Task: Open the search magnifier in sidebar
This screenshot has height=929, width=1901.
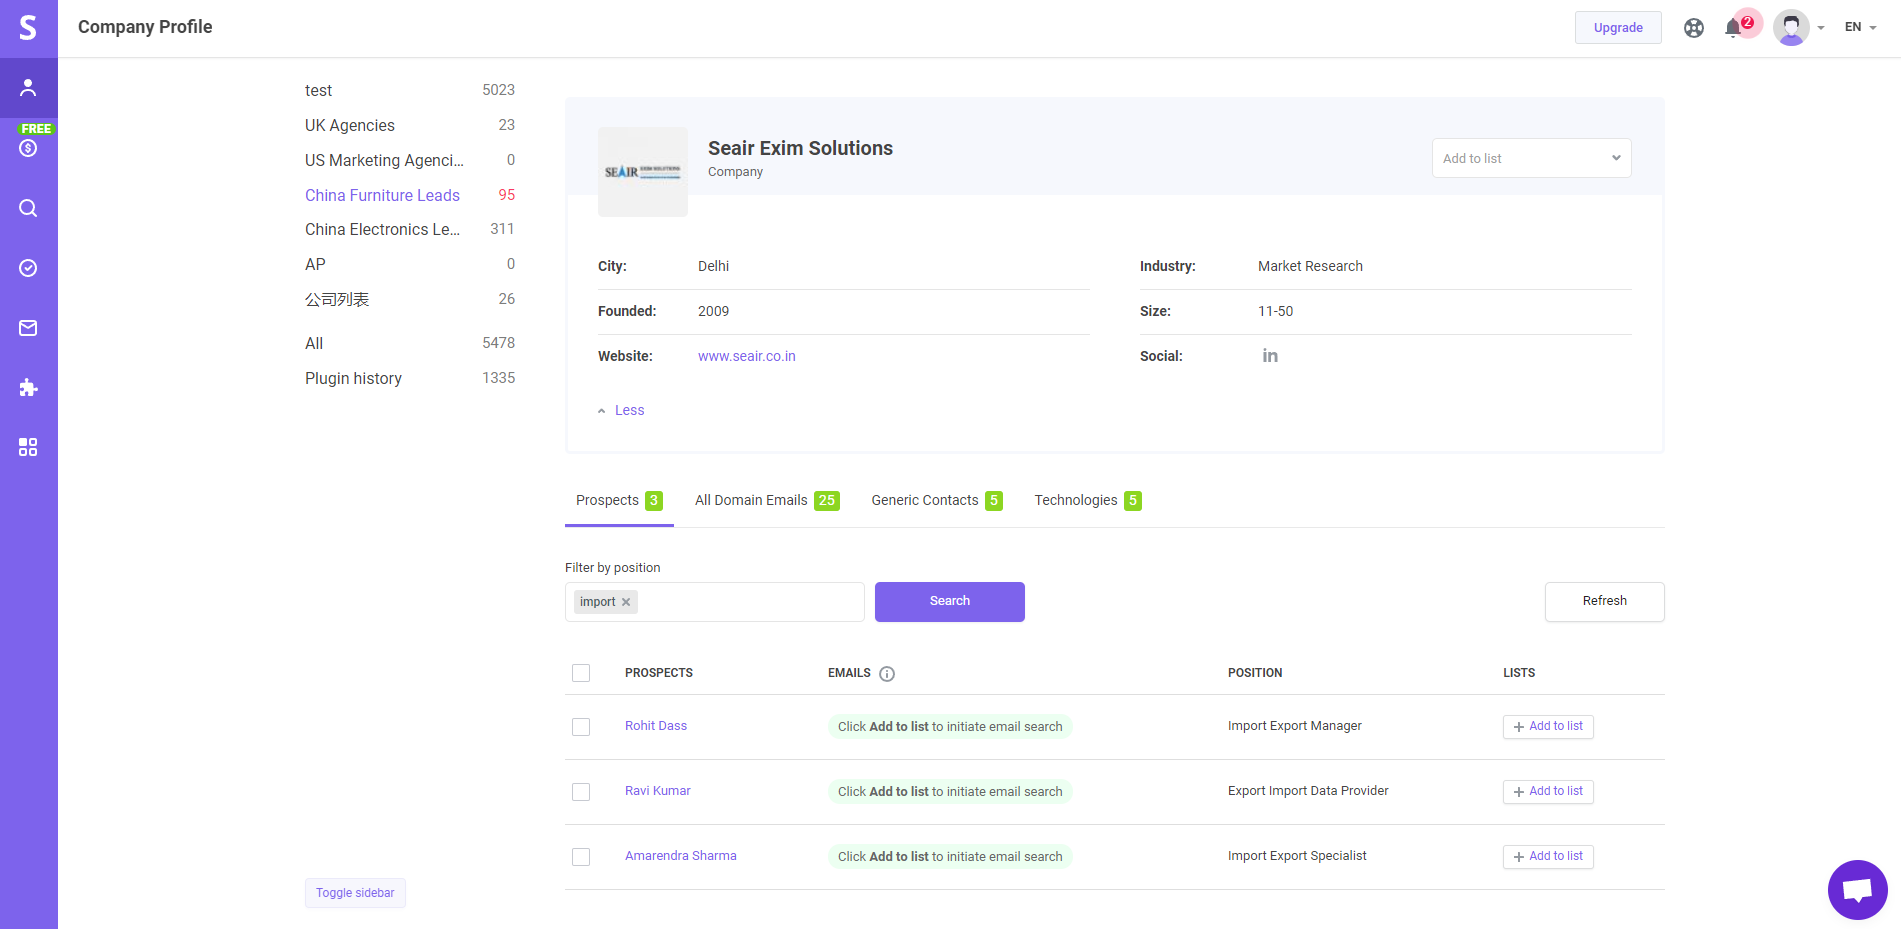Action: (x=28, y=208)
